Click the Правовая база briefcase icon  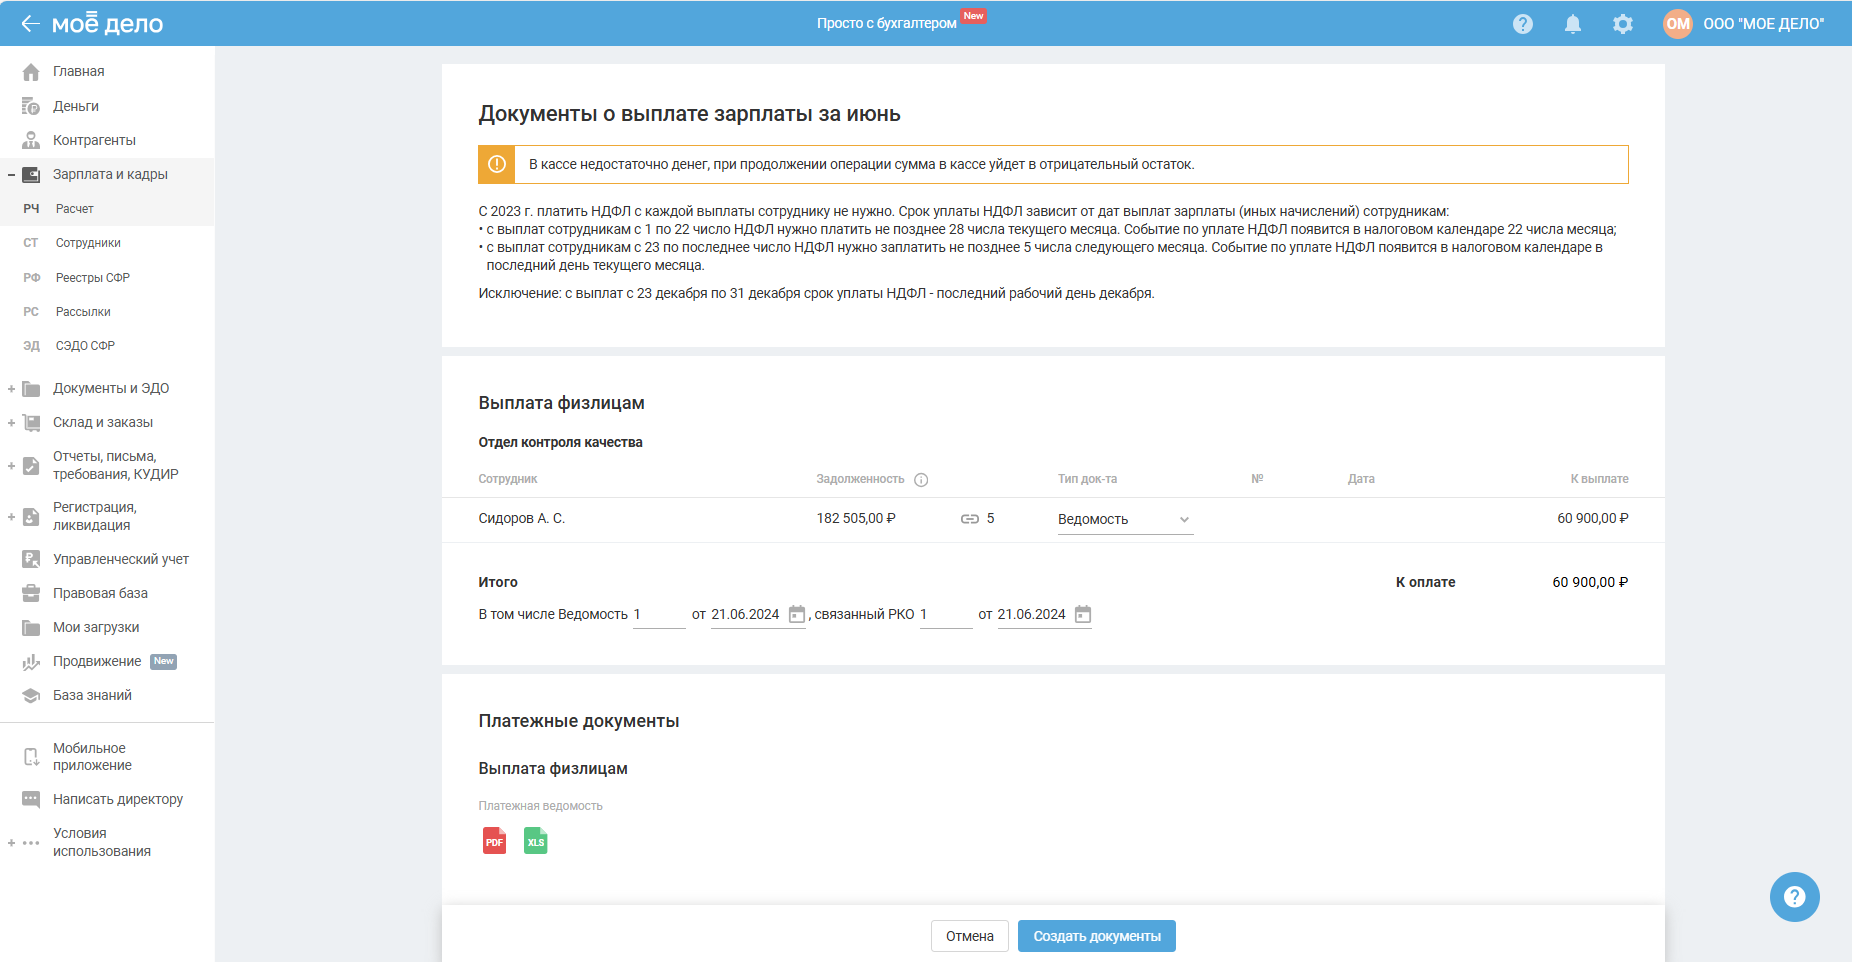tap(31, 593)
